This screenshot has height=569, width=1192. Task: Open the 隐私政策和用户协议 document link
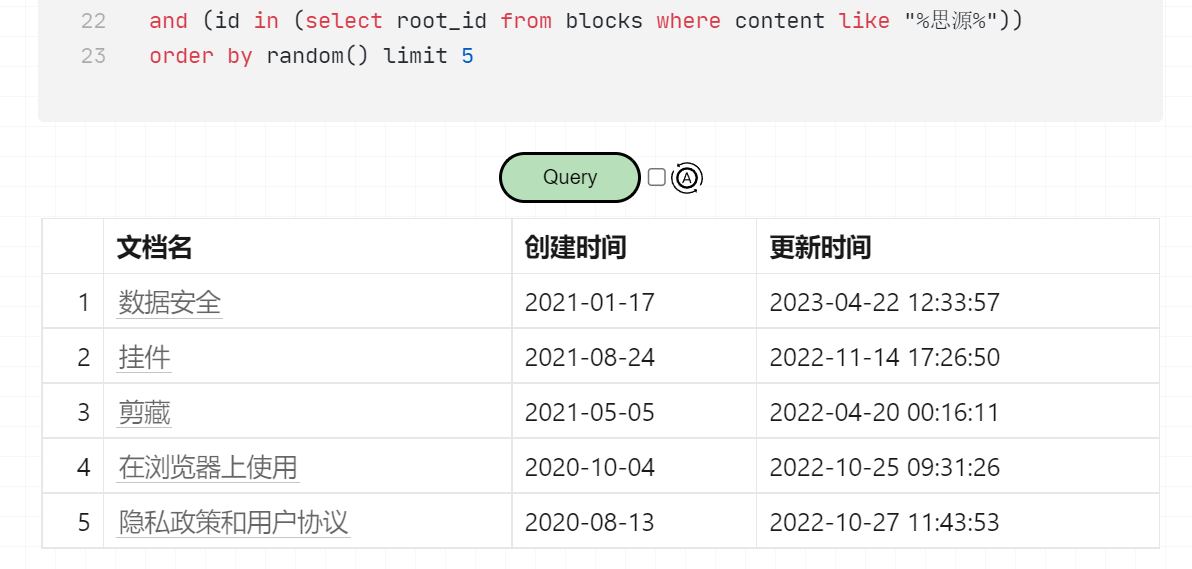point(233,522)
